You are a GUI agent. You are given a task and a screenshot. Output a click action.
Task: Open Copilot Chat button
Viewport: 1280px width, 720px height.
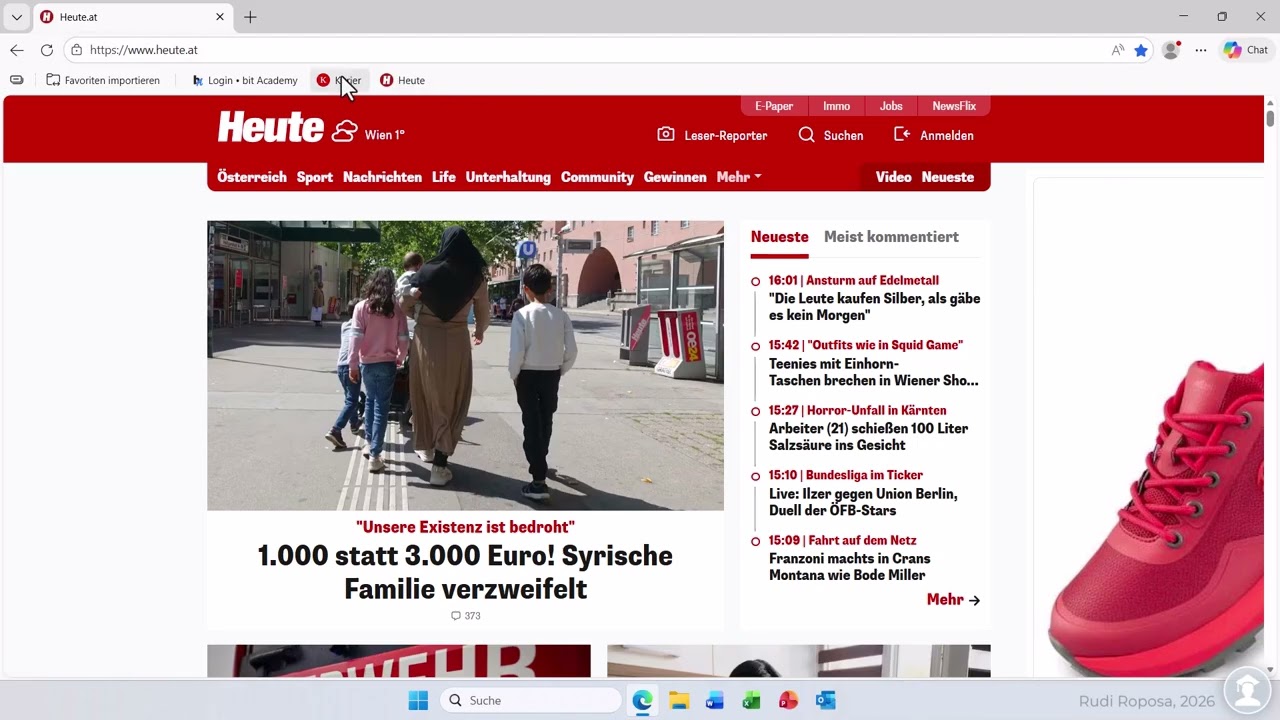click(1246, 50)
